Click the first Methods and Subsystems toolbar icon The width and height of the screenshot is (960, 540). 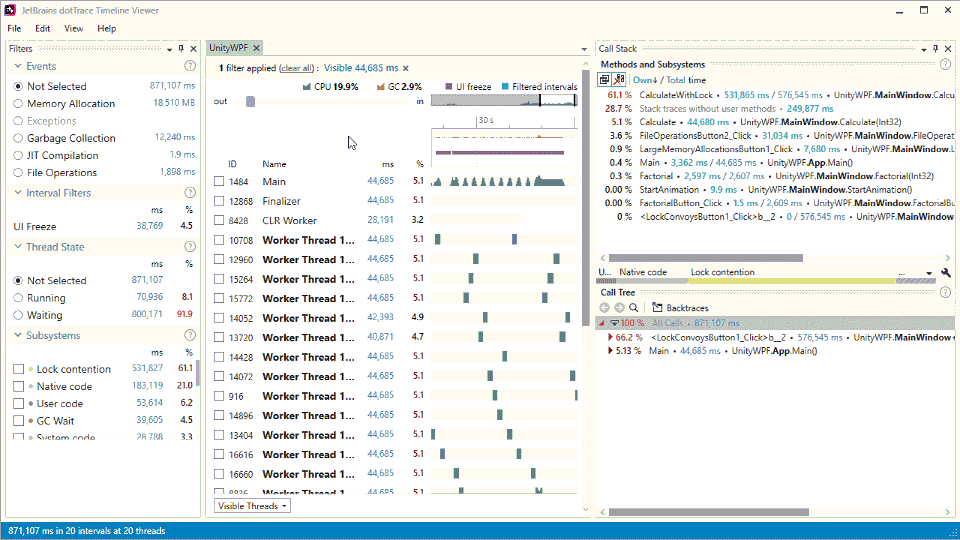605,79
